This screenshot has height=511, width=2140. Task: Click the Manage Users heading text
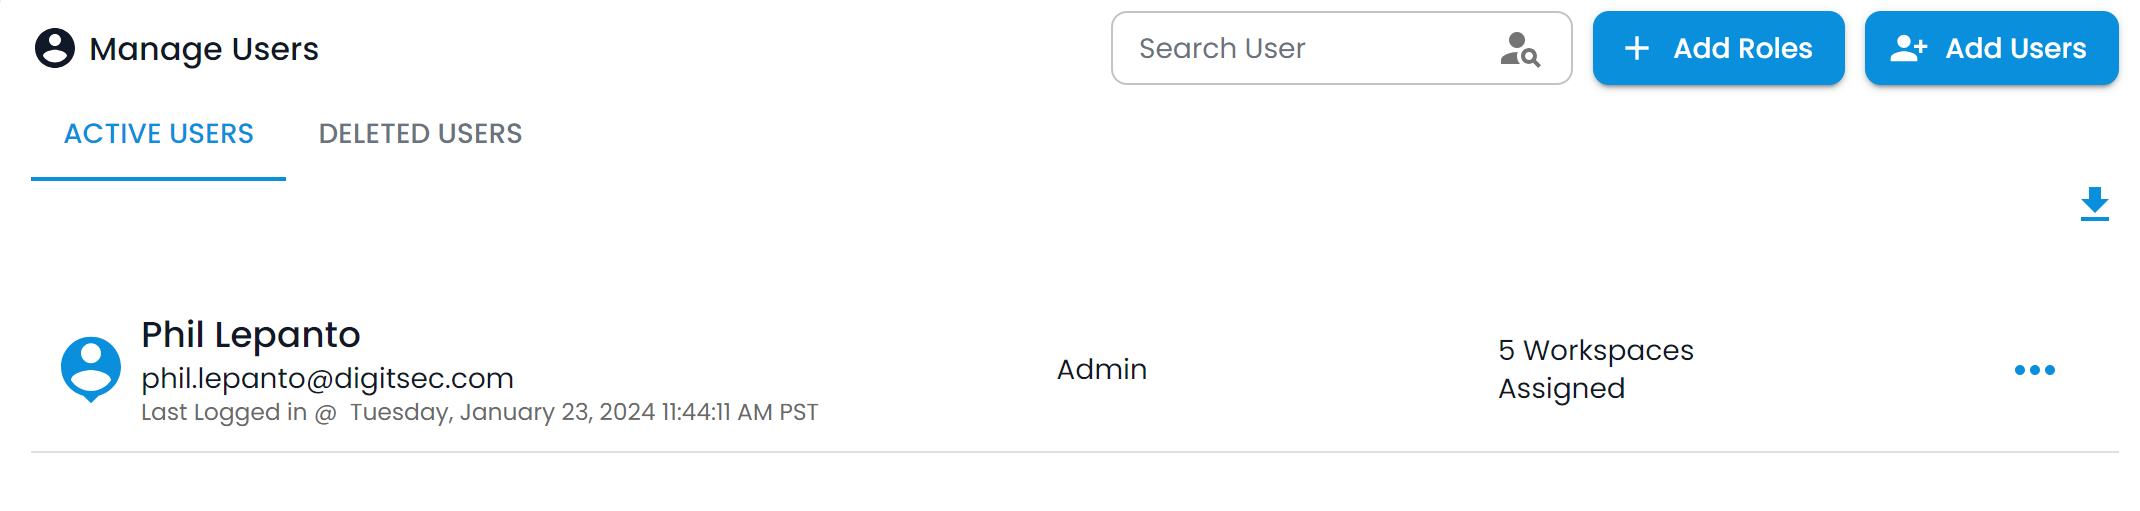coord(204,48)
